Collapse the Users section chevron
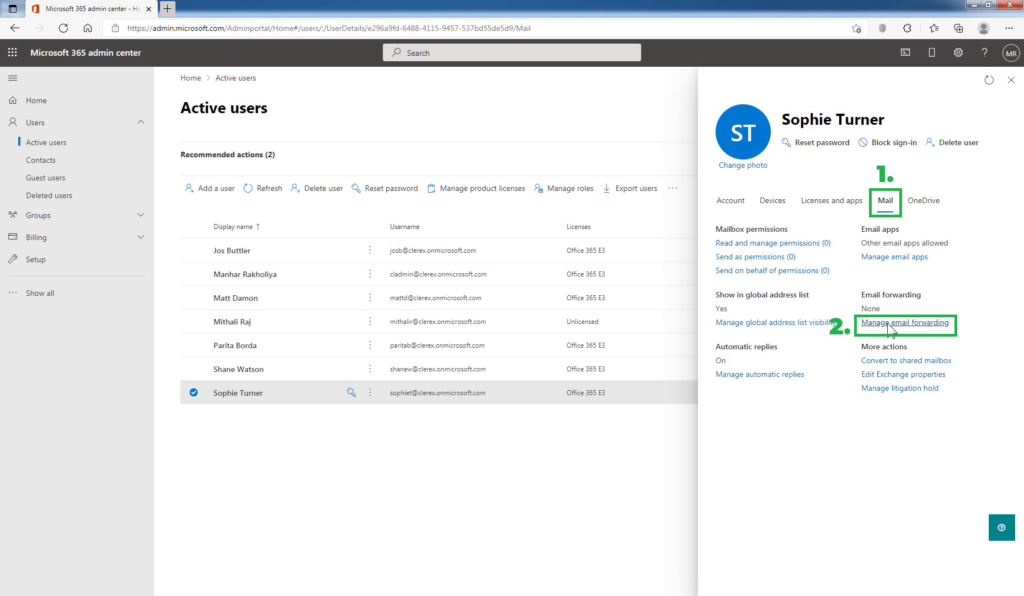Image resolution: width=1024 pixels, height=596 pixels. tap(140, 122)
